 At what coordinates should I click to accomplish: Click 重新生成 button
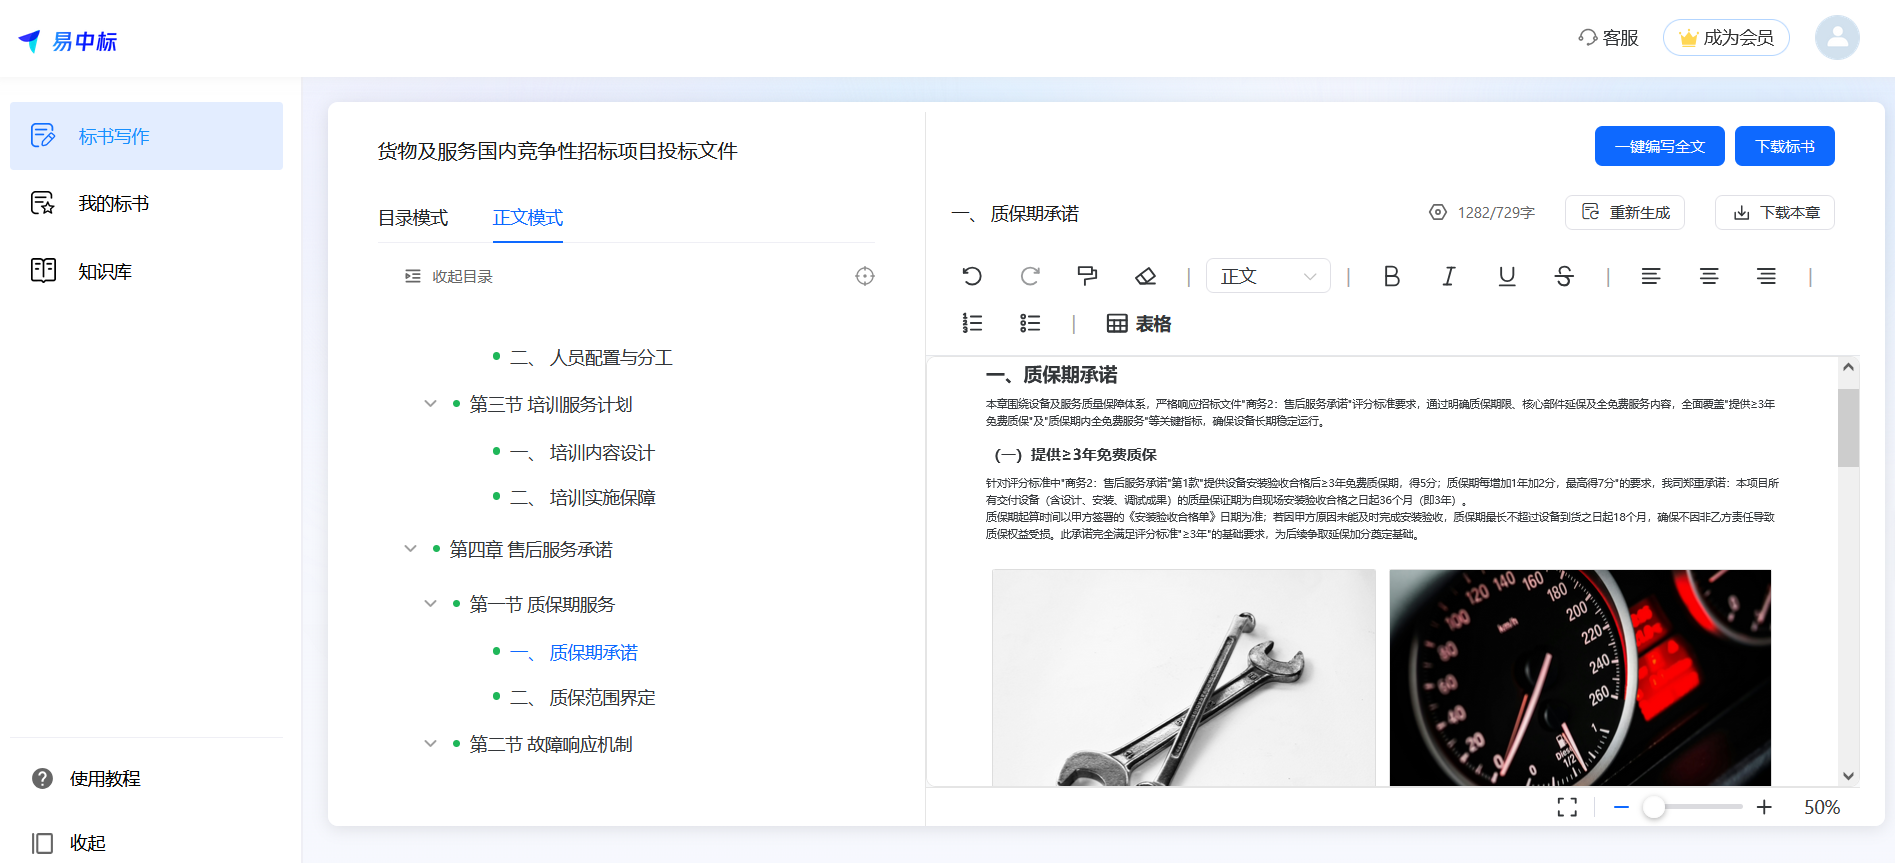tap(1625, 212)
